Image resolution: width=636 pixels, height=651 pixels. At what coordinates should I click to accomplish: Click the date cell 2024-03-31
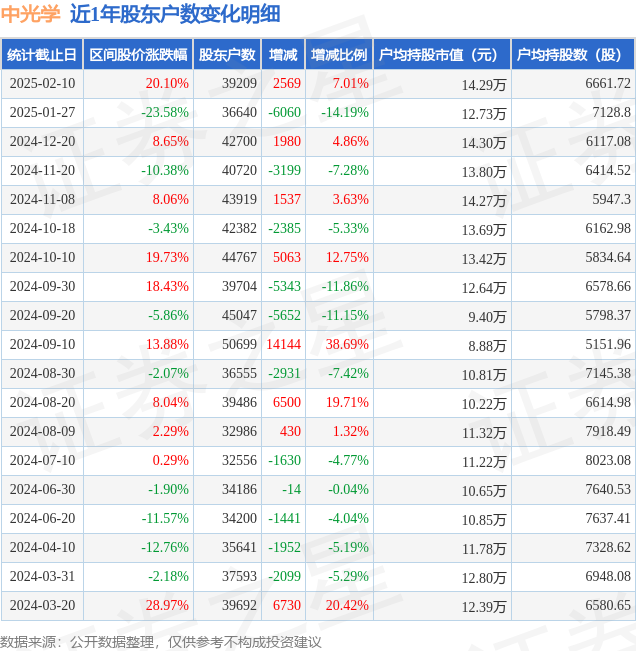42,576
